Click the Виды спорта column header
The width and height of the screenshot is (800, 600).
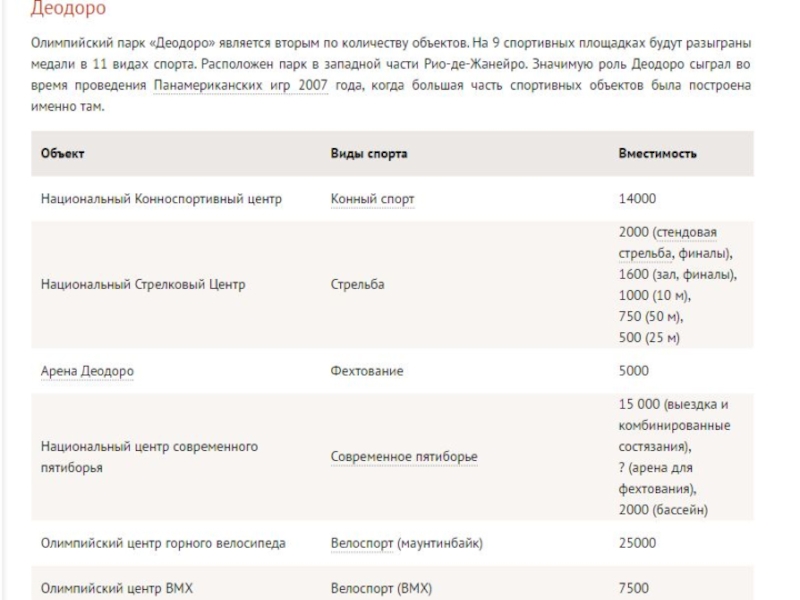369,154
